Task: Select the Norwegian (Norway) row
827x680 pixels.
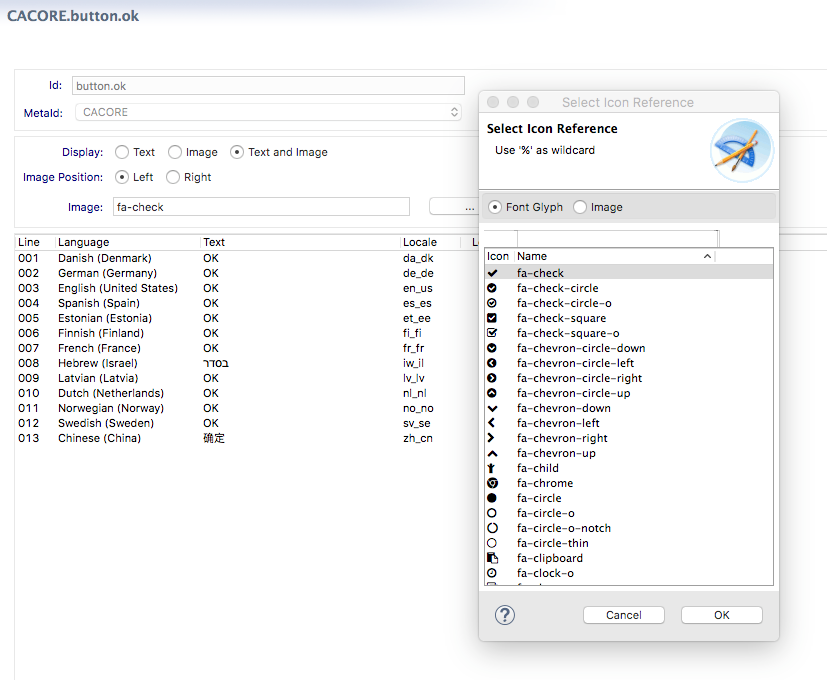Action: 246,408
